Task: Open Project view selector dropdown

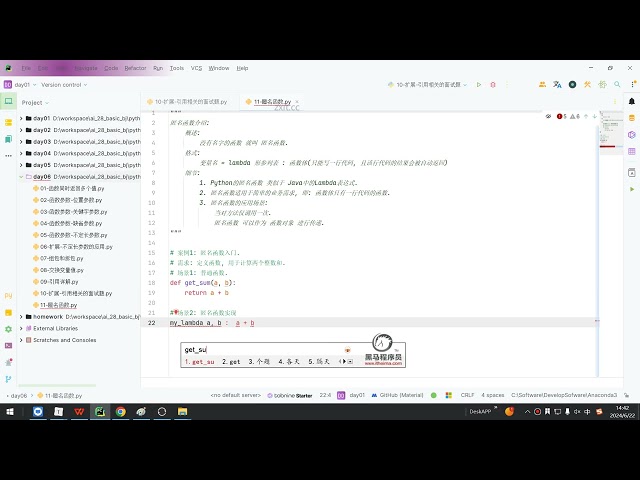Action: pos(35,102)
